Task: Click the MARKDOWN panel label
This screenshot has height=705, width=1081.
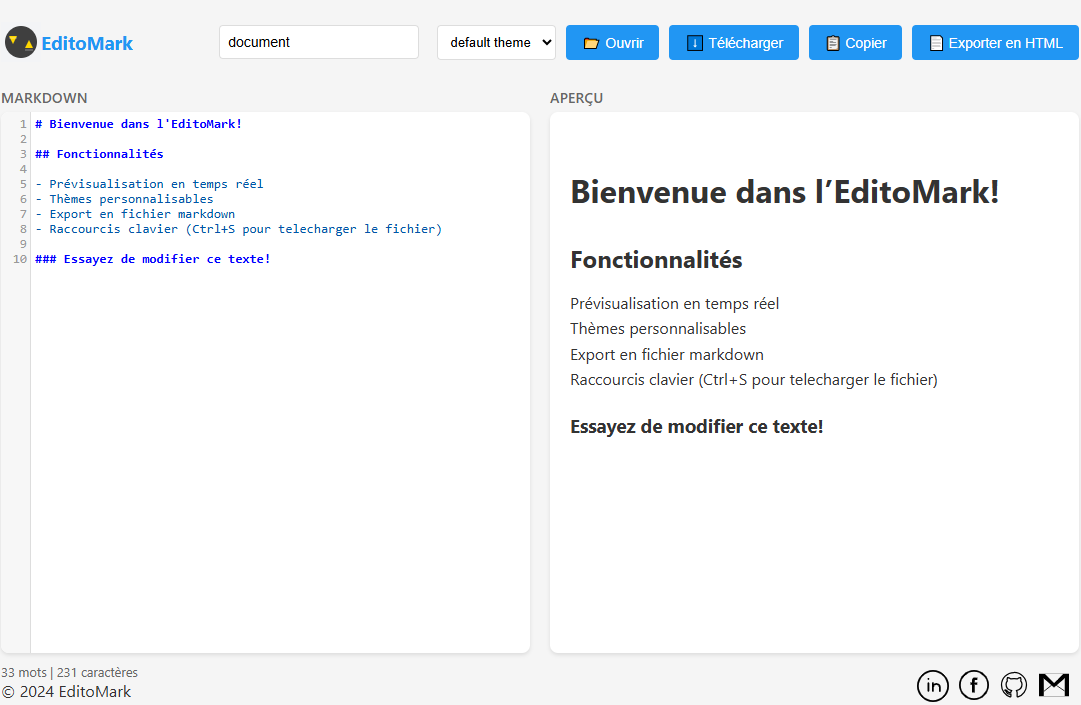Action: tap(44, 98)
